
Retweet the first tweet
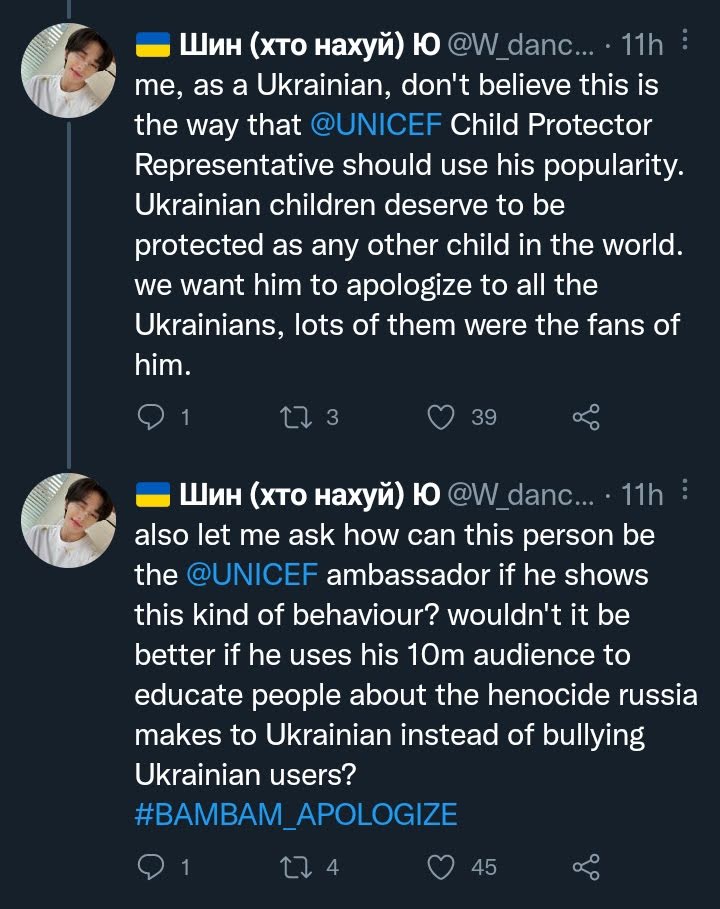click(x=294, y=417)
